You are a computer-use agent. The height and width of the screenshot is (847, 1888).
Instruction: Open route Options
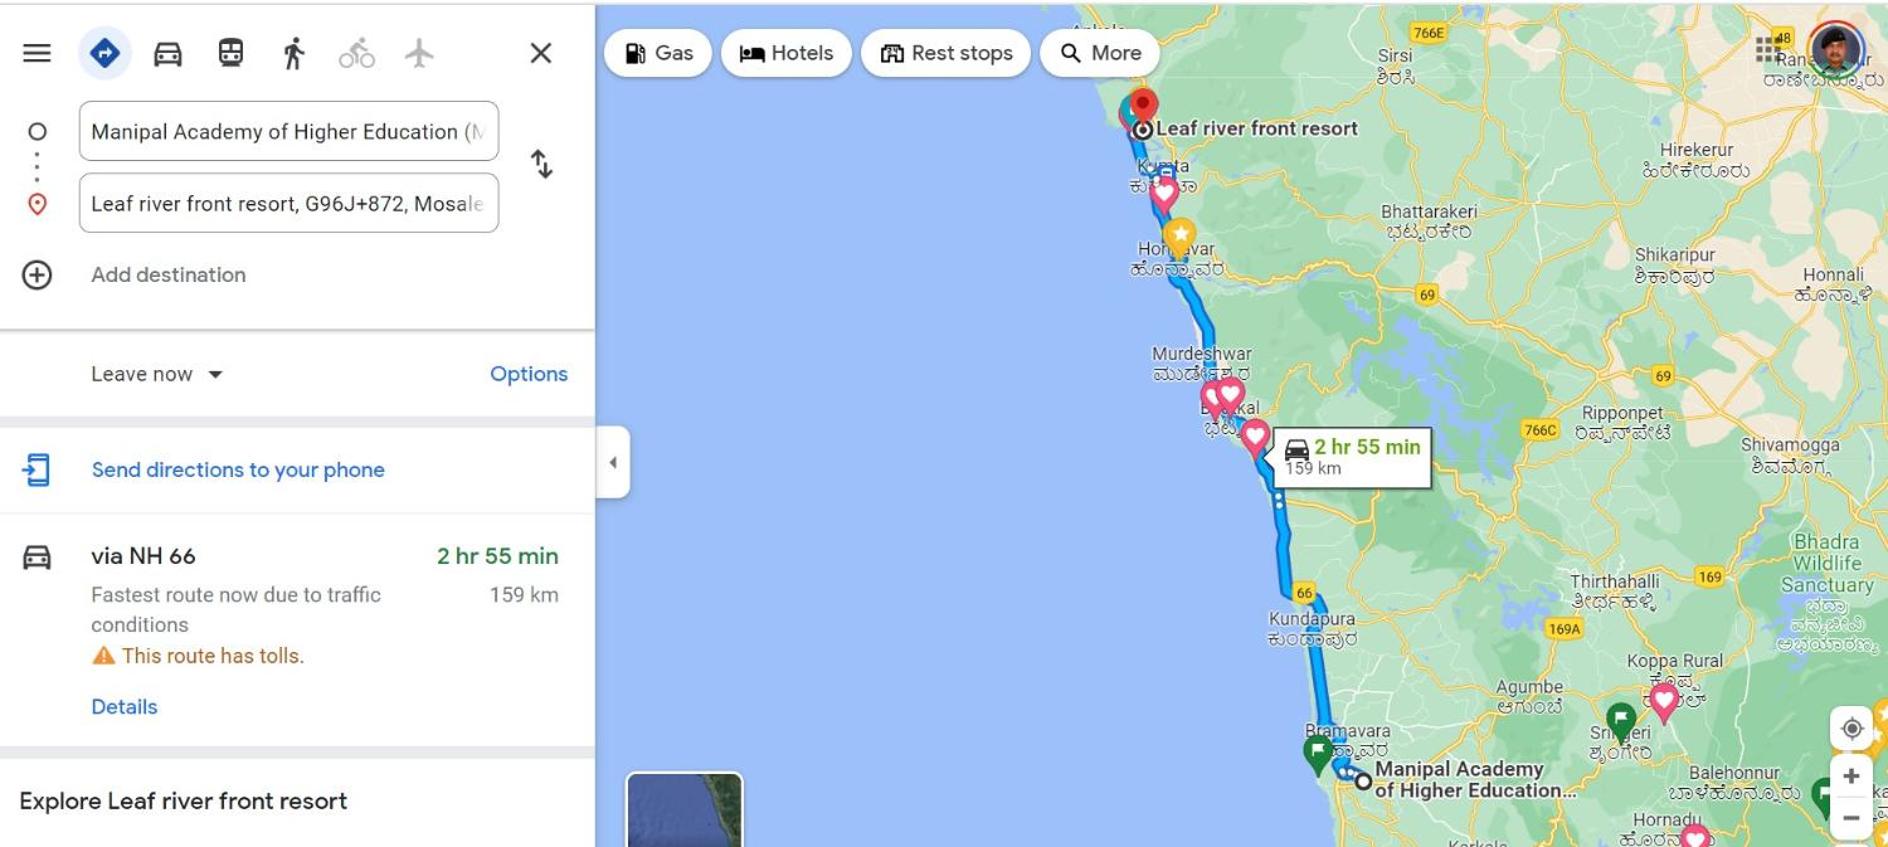pos(528,374)
